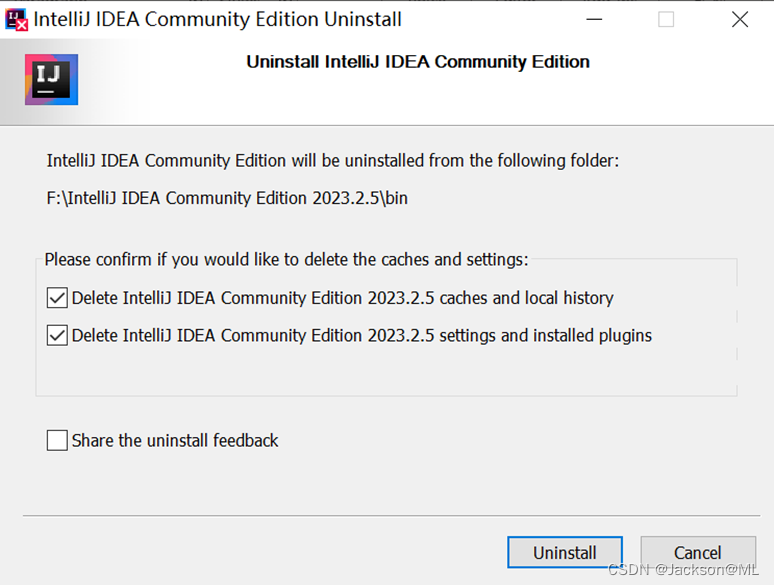Viewport: 774px width, 585px height.
Task: Uncheck Delete settings and installed plugins
Action: click(57, 336)
